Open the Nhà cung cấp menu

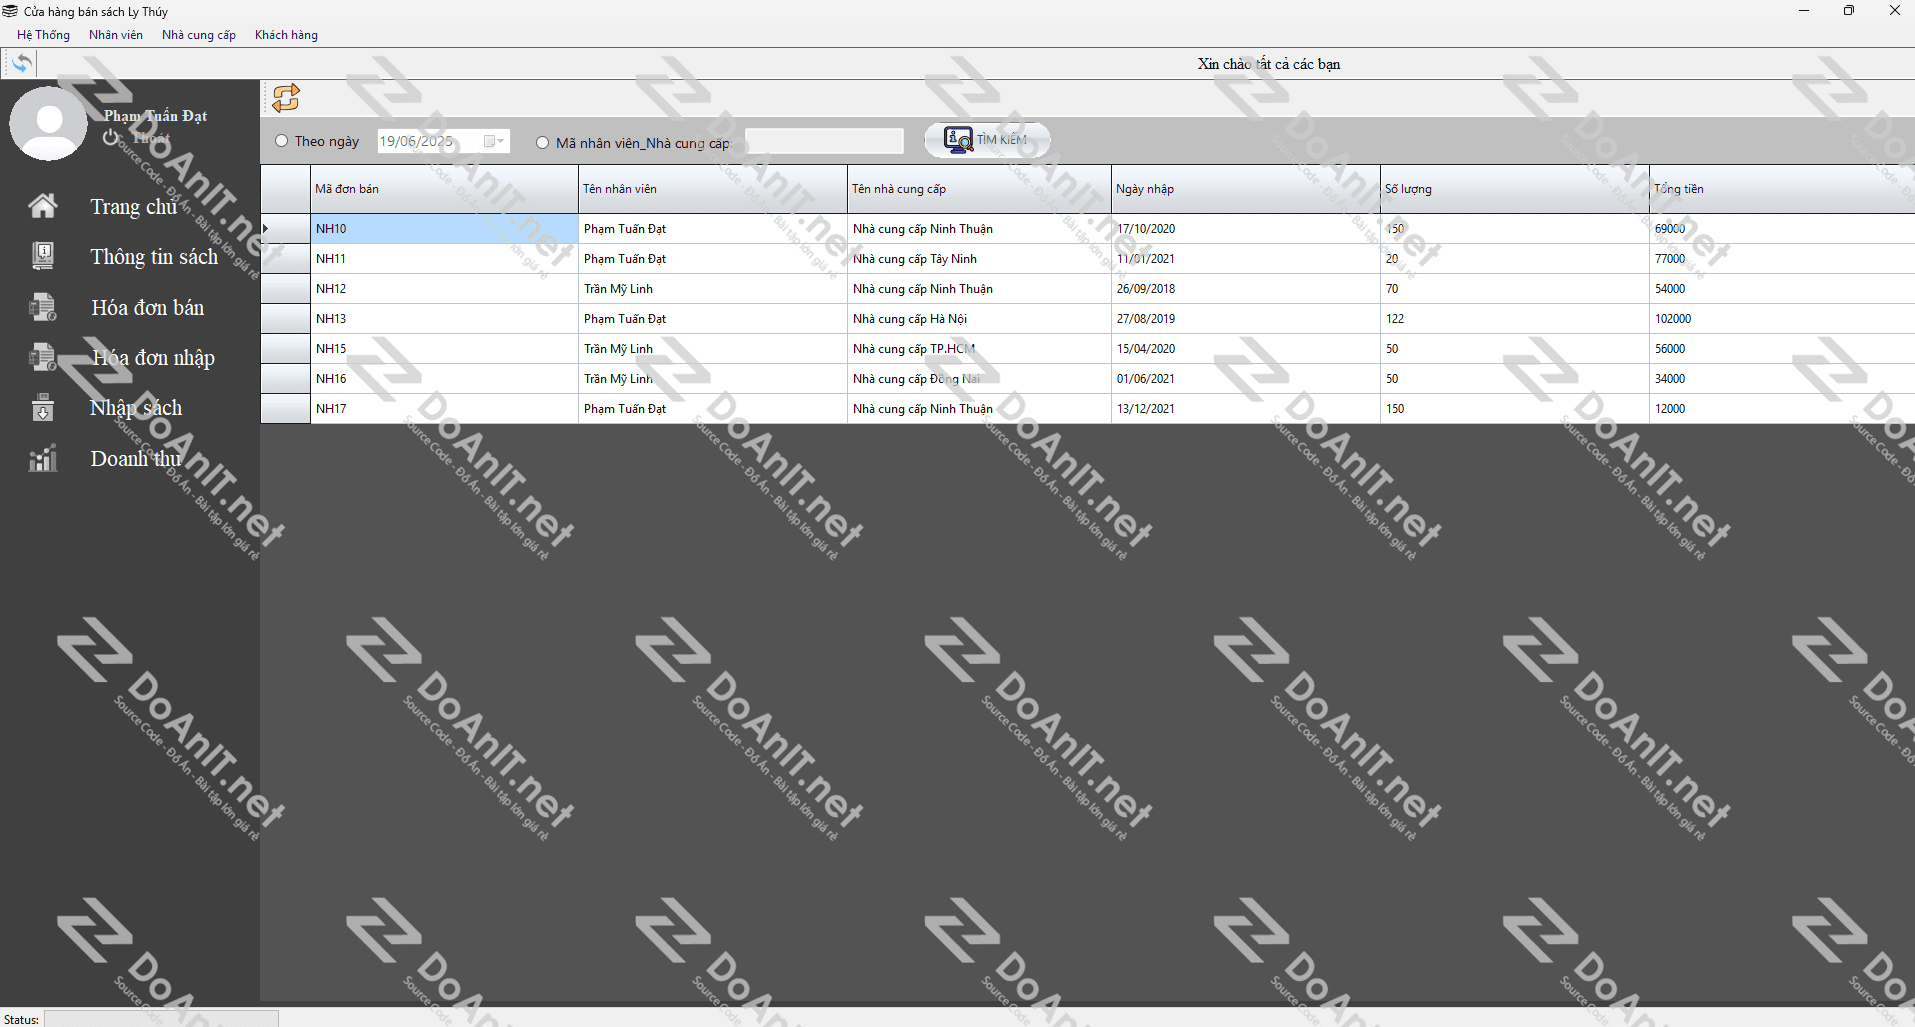(x=199, y=35)
